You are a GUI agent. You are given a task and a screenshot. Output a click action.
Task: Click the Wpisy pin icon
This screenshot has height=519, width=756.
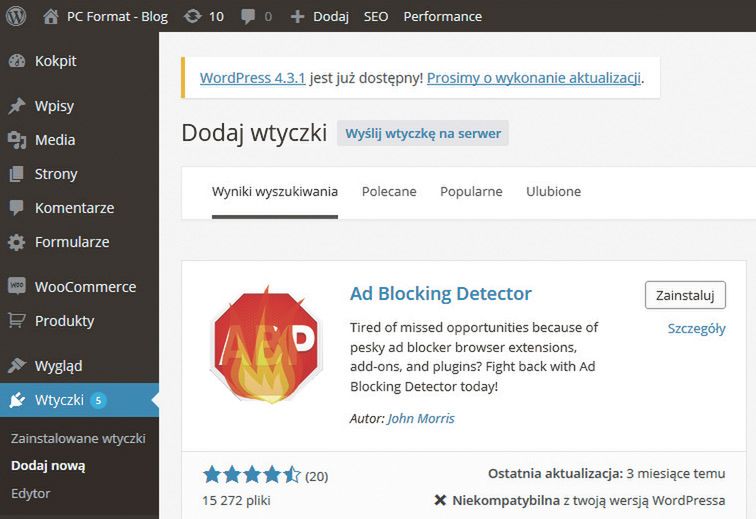coord(16,106)
